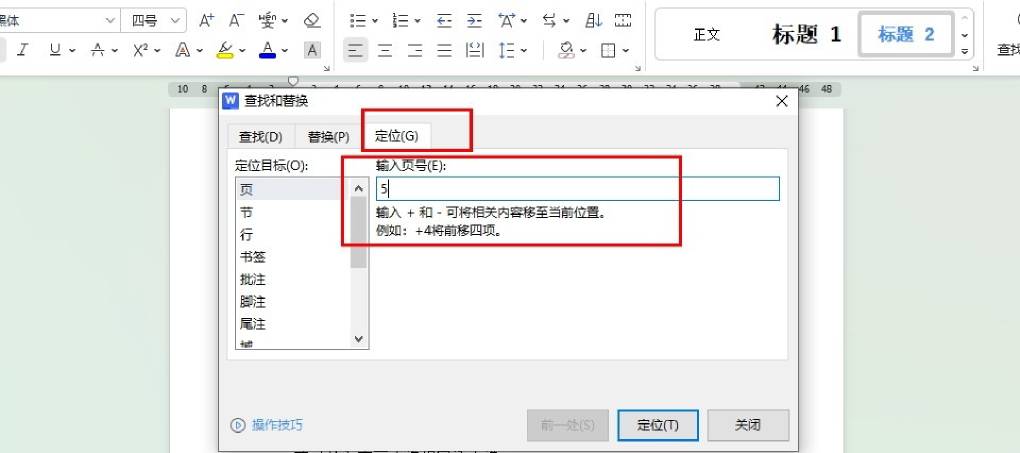Apply strikethrough formatting
Image resolution: width=1020 pixels, height=453 pixels.
click(x=98, y=49)
